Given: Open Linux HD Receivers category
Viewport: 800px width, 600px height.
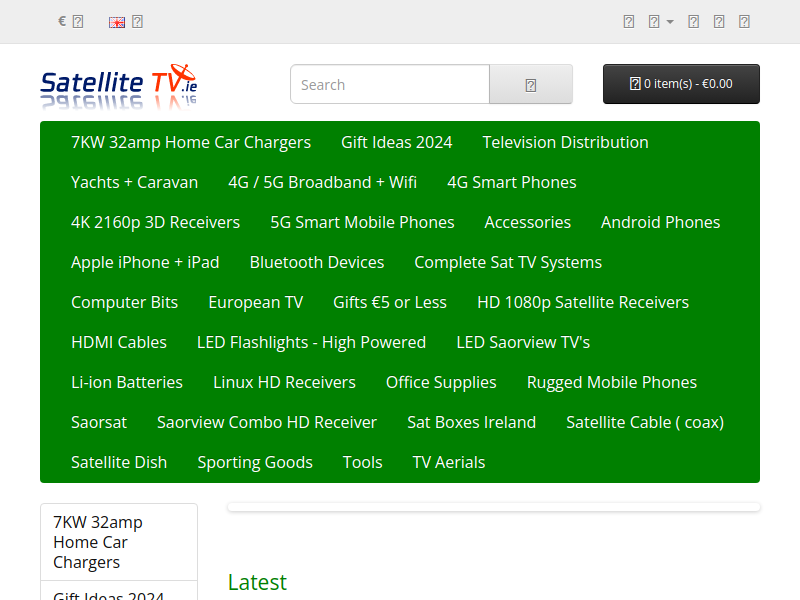Looking at the screenshot, I should [284, 382].
